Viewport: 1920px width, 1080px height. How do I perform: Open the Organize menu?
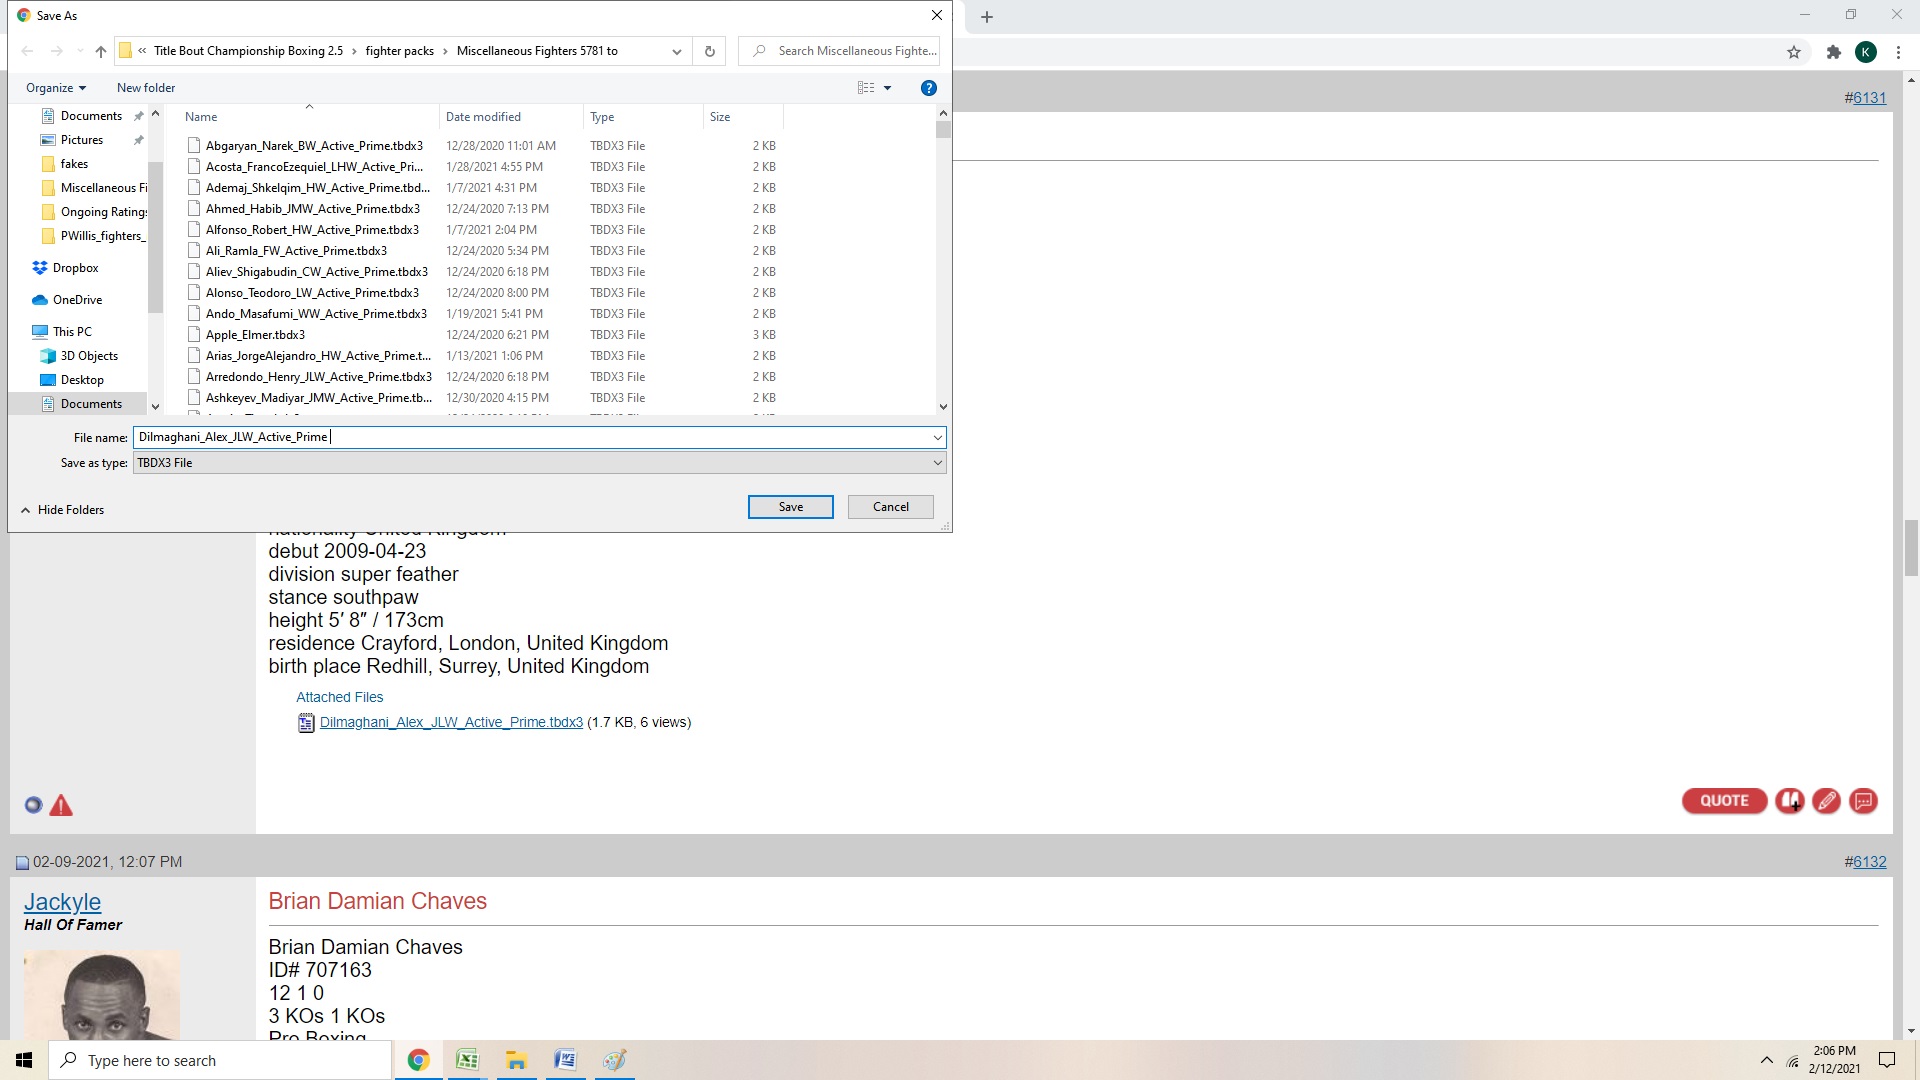coord(56,88)
